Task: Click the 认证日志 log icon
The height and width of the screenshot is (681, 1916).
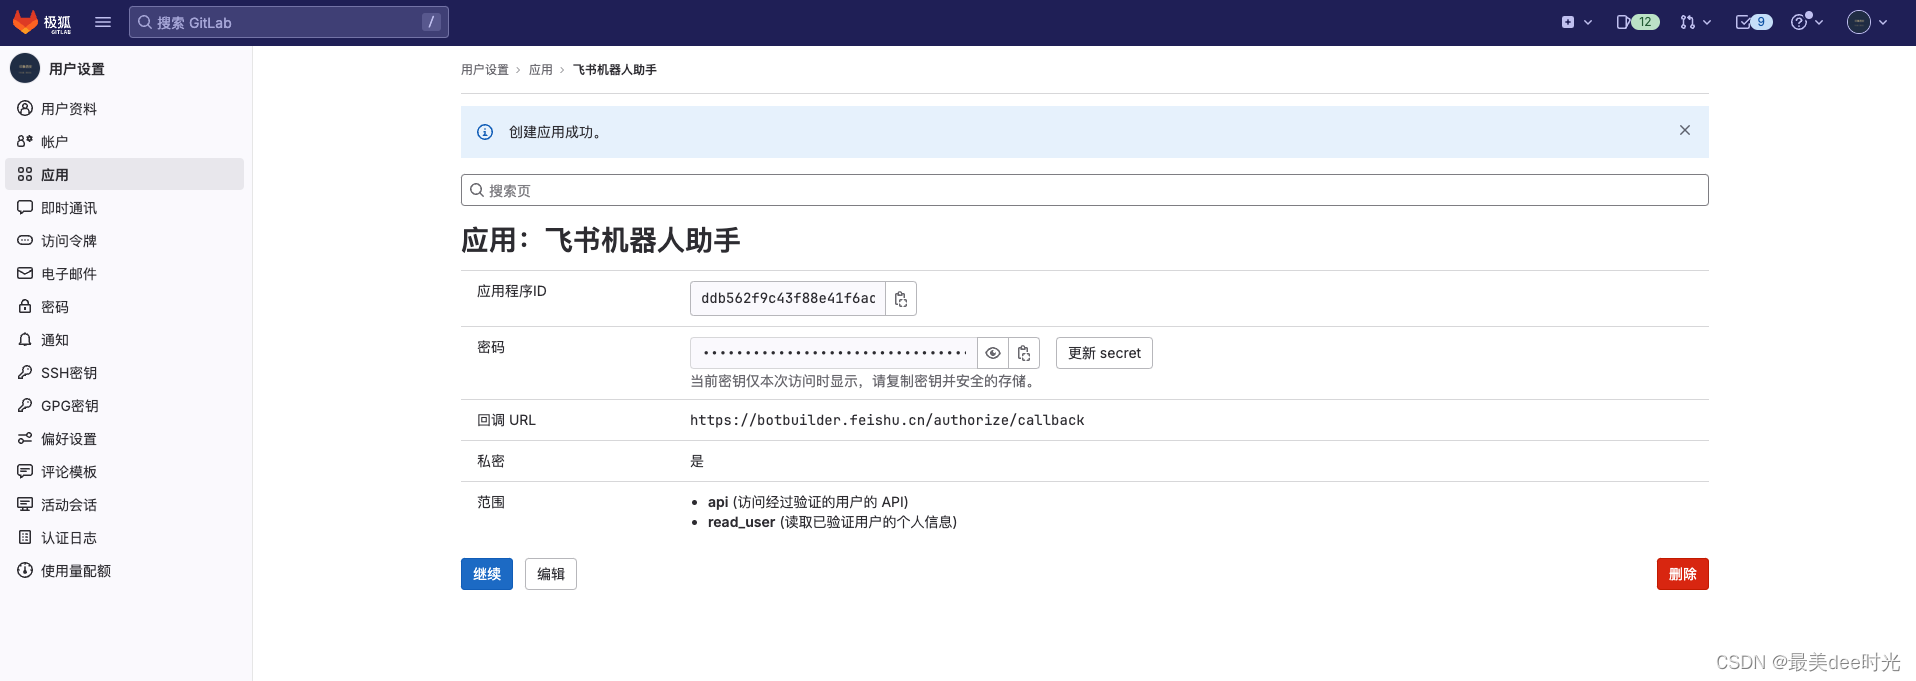Action: coord(25,537)
